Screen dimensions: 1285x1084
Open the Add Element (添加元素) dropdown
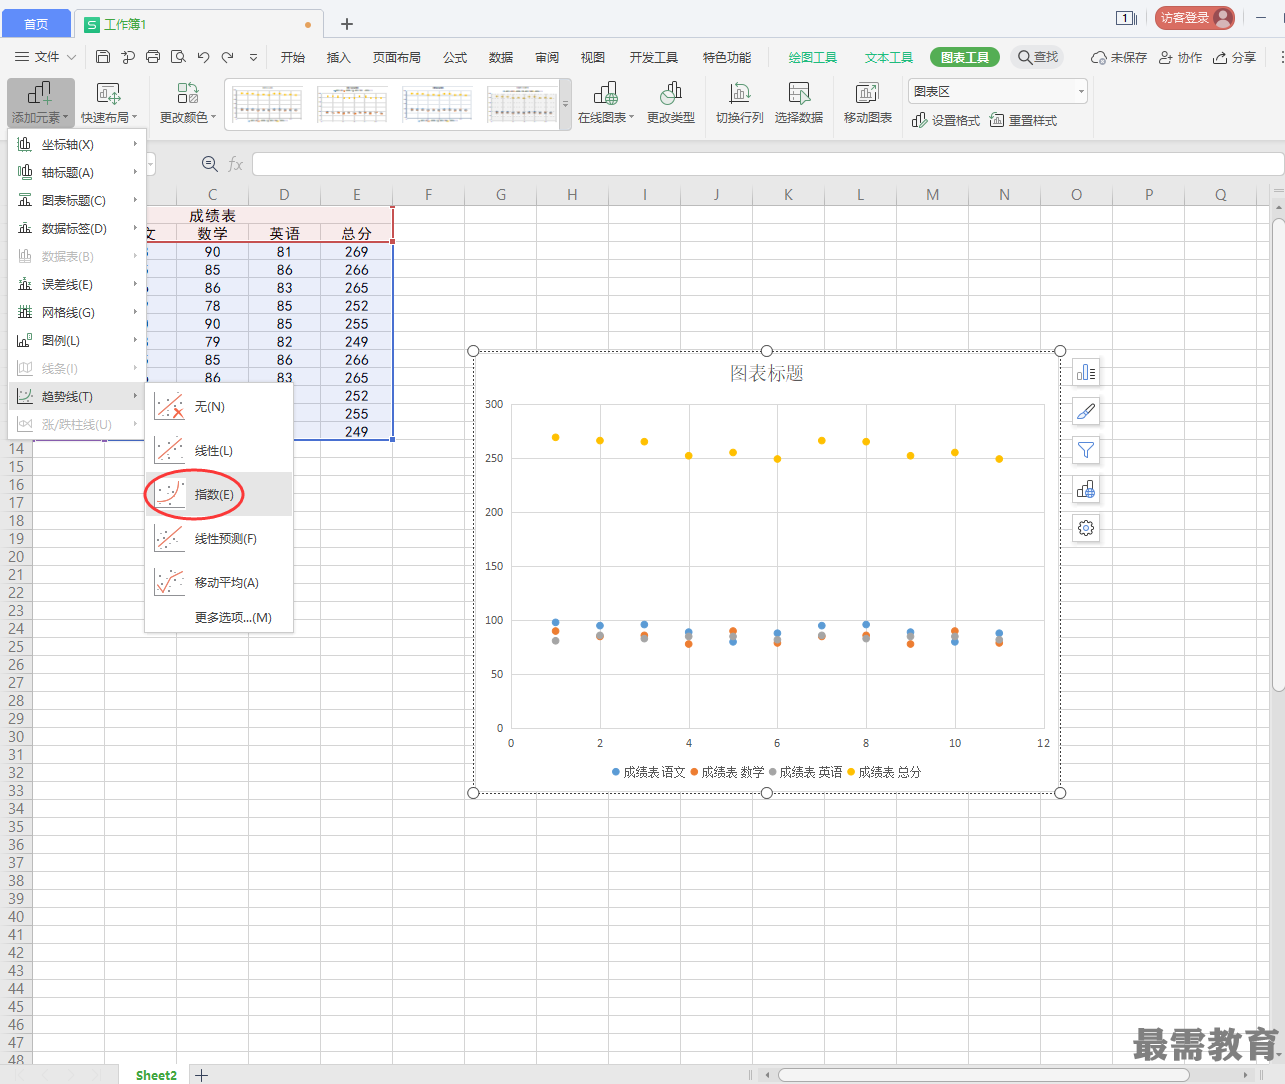pyautogui.click(x=40, y=103)
